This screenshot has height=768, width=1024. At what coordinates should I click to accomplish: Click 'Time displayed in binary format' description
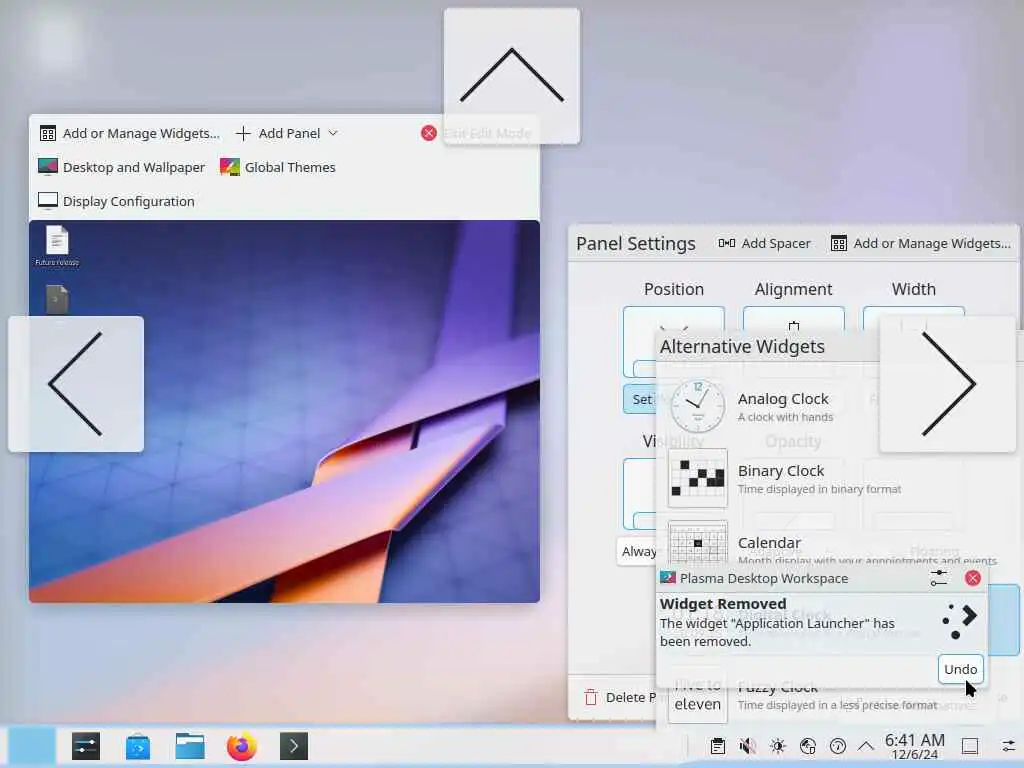pyautogui.click(x=820, y=489)
